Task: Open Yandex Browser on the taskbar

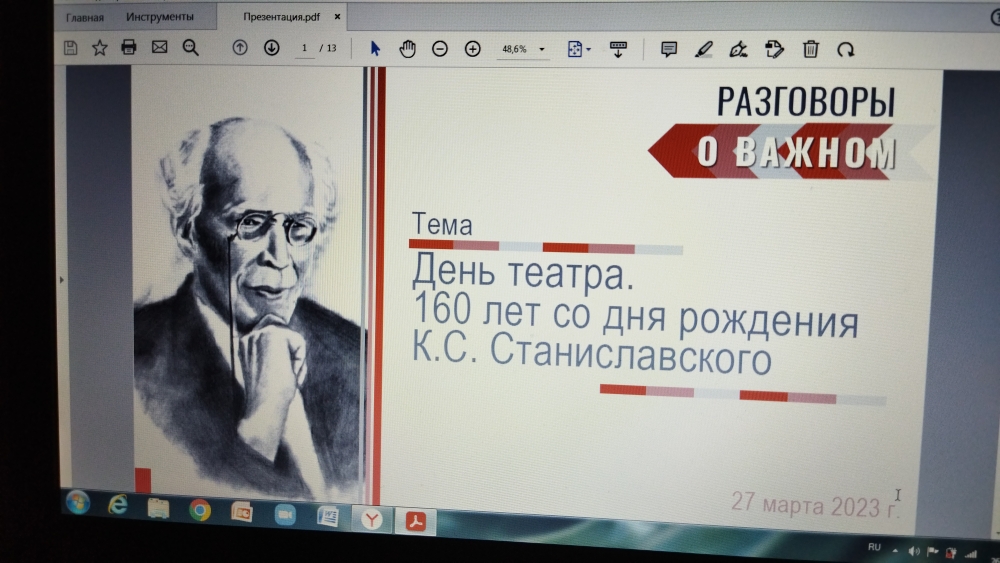Action: point(372,520)
